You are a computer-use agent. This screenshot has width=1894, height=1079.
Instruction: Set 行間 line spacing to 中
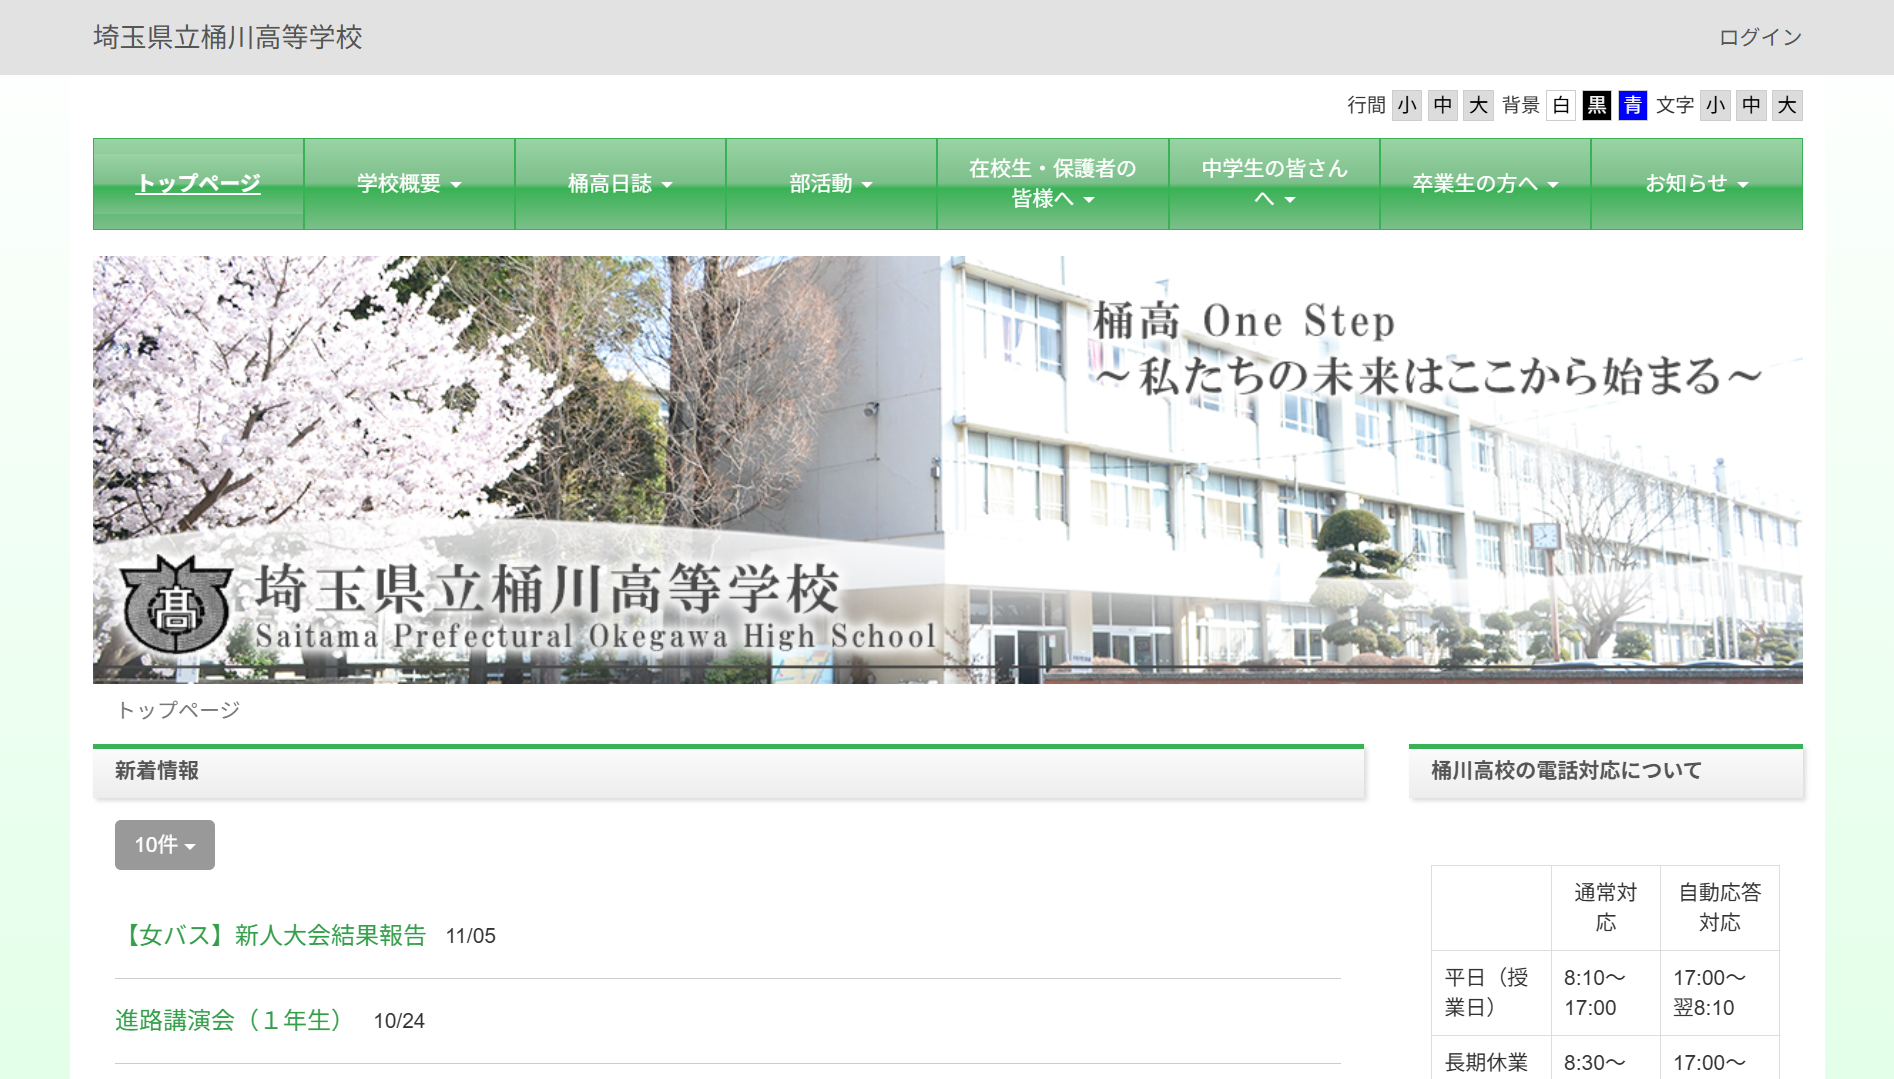pos(1443,105)
